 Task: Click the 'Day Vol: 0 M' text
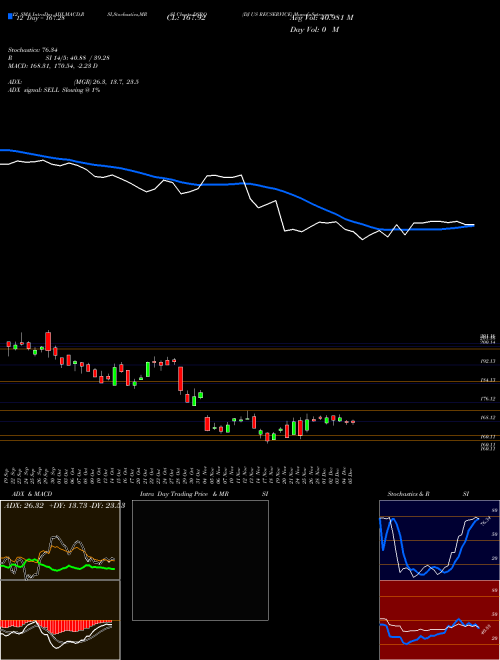pos(314,30)
